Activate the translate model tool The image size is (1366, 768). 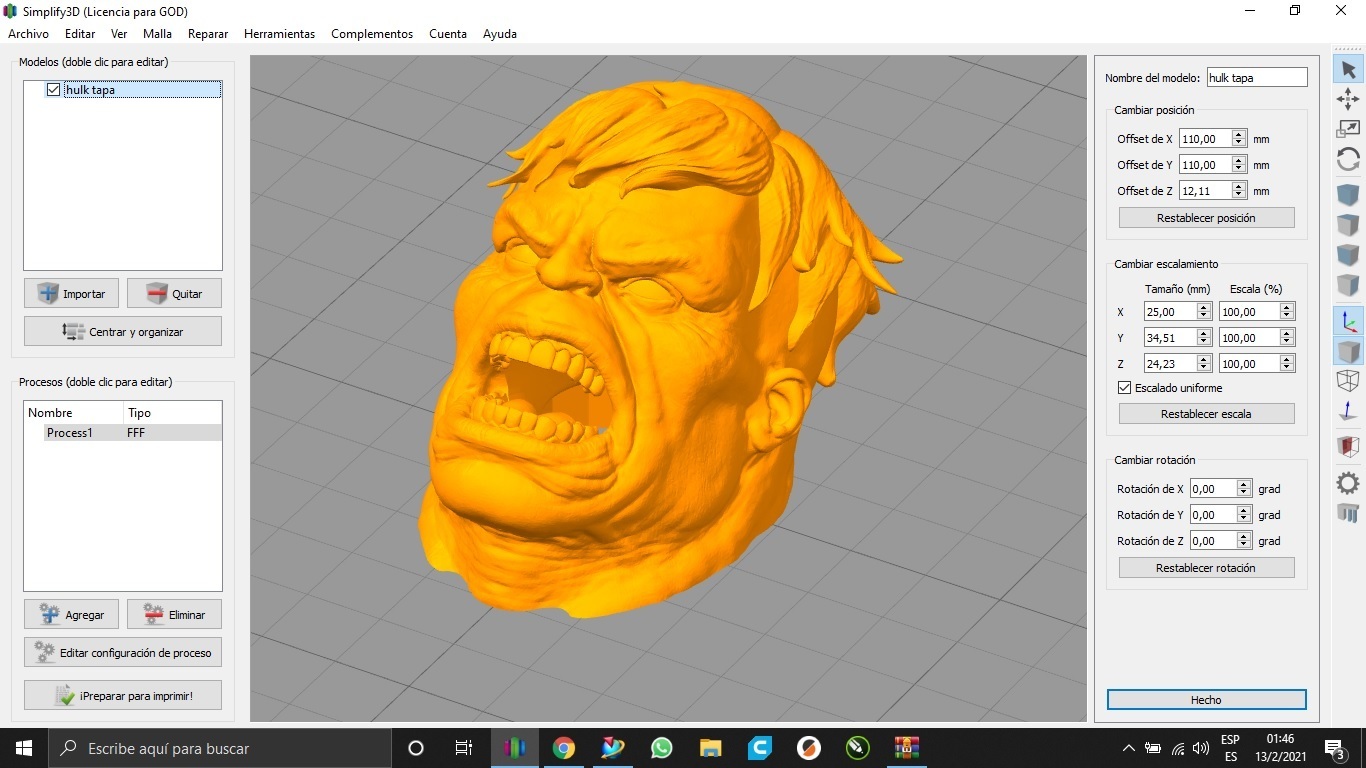[1347, 99]
